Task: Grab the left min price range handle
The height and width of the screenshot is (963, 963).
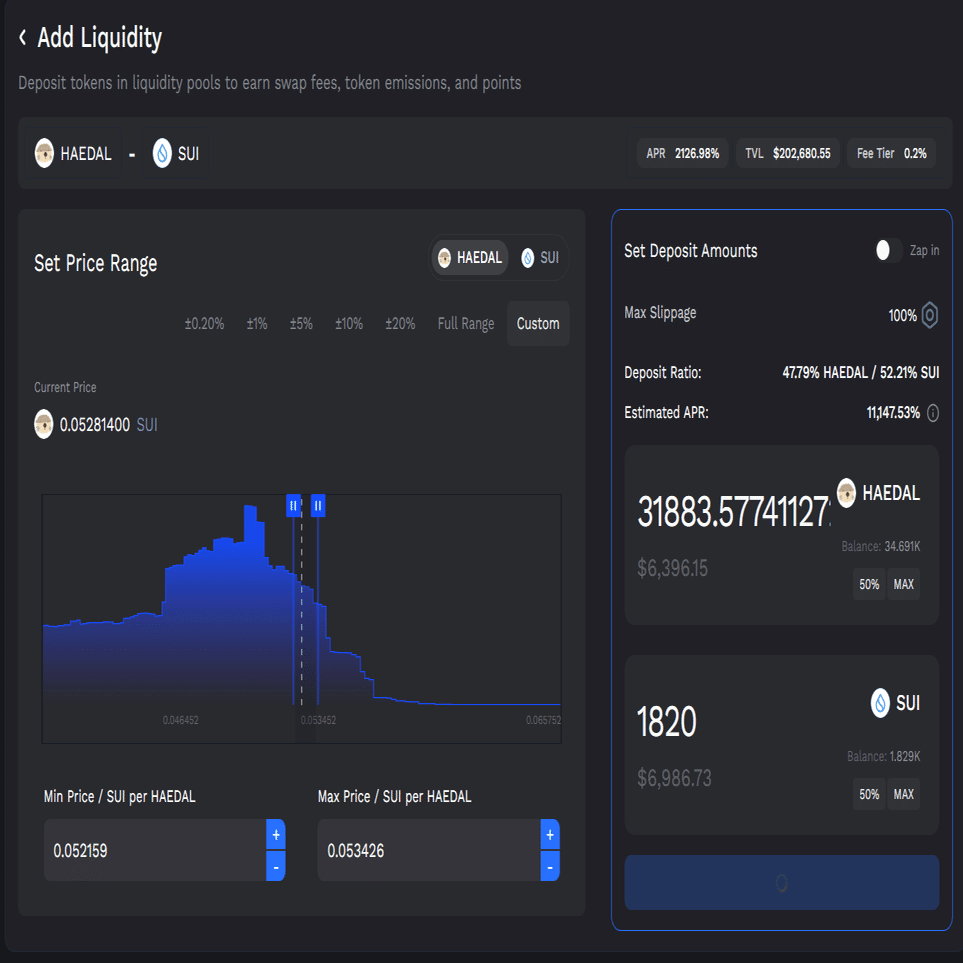Action: pyautogui.click(x=294, y=505)
